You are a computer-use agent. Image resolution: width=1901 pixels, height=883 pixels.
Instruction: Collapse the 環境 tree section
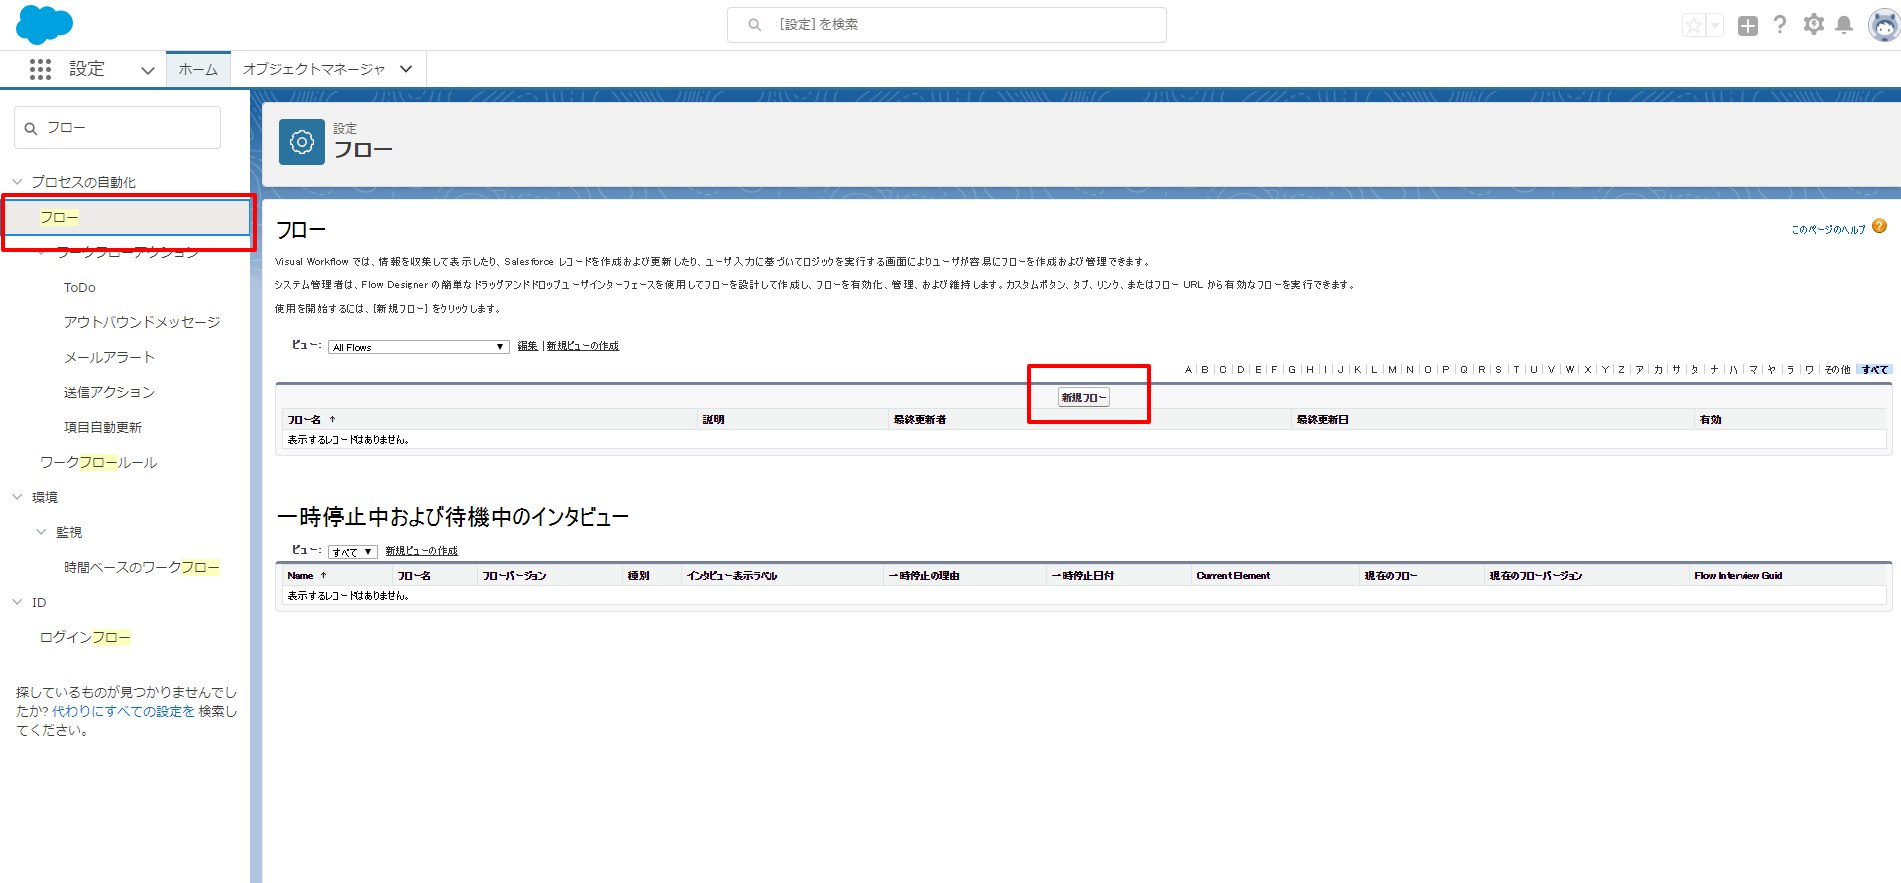[17, 497]
